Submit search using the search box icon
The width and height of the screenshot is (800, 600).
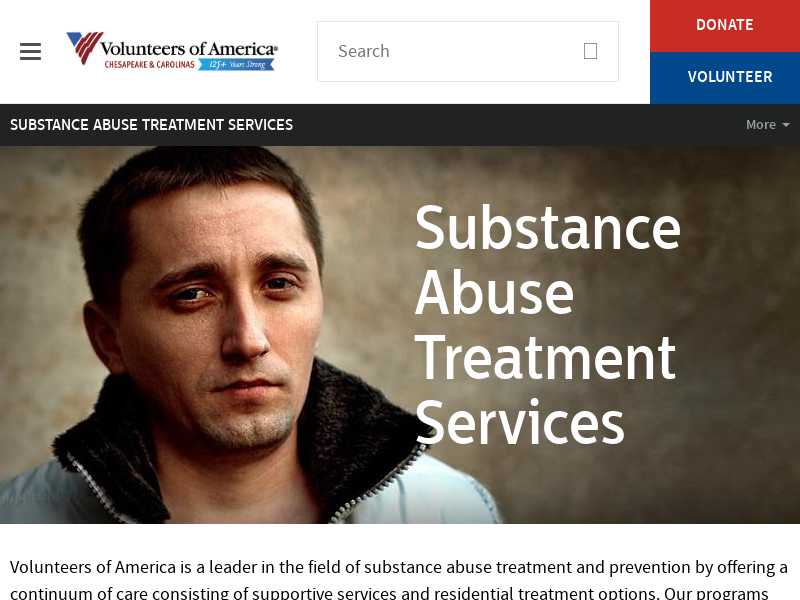coord(590,51)
